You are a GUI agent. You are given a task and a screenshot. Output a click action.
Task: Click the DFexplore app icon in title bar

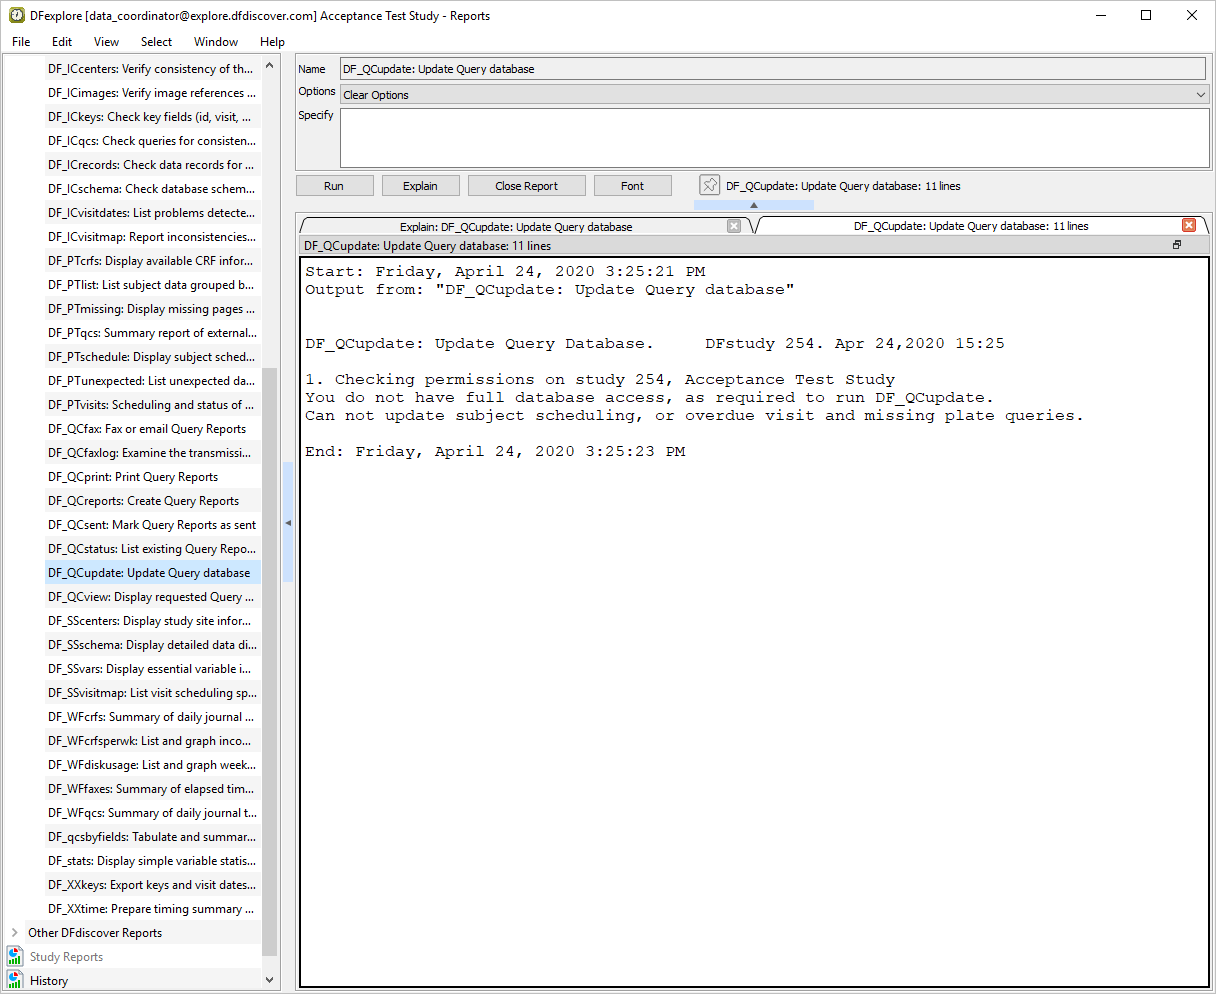click(x=16, y=15)
